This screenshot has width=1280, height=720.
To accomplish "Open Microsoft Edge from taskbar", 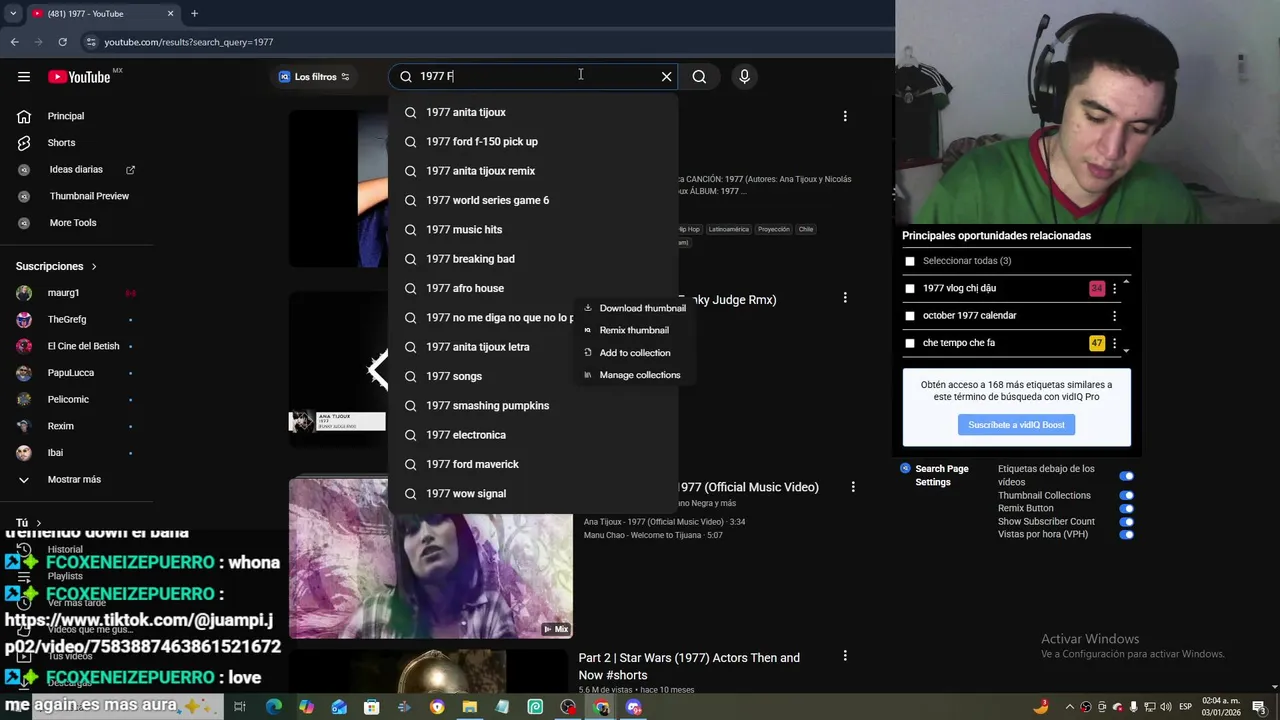I will 273,707.
